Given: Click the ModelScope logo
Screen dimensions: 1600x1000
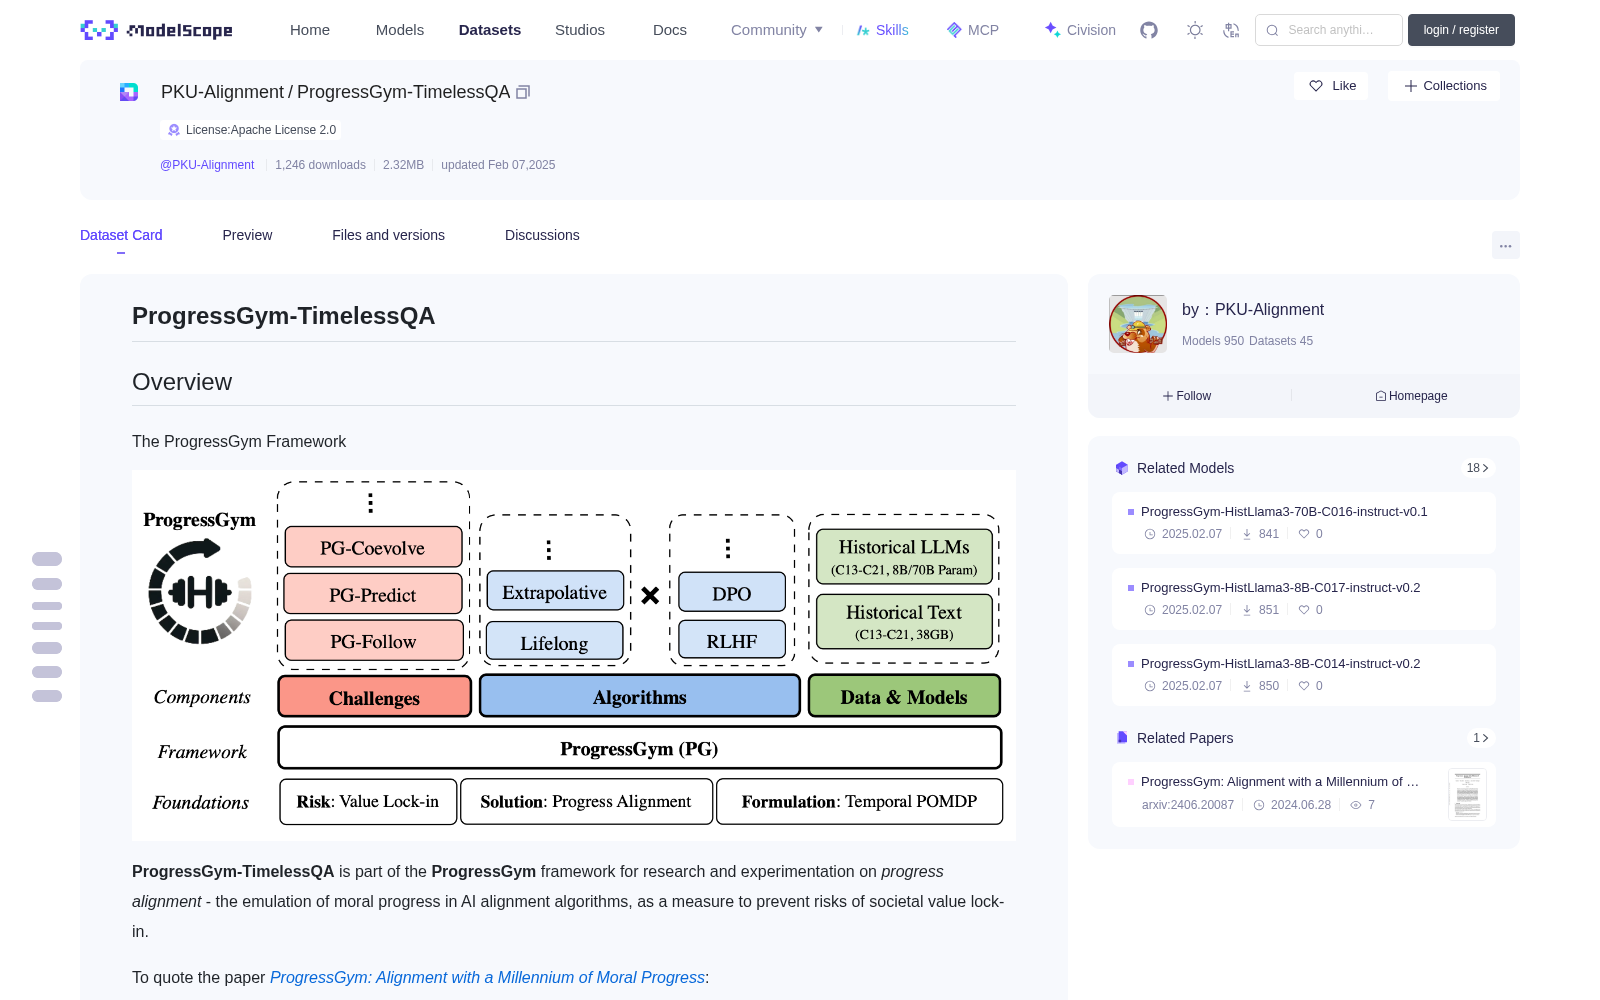Looking at the screenshot, I should (x=157, y=30).
